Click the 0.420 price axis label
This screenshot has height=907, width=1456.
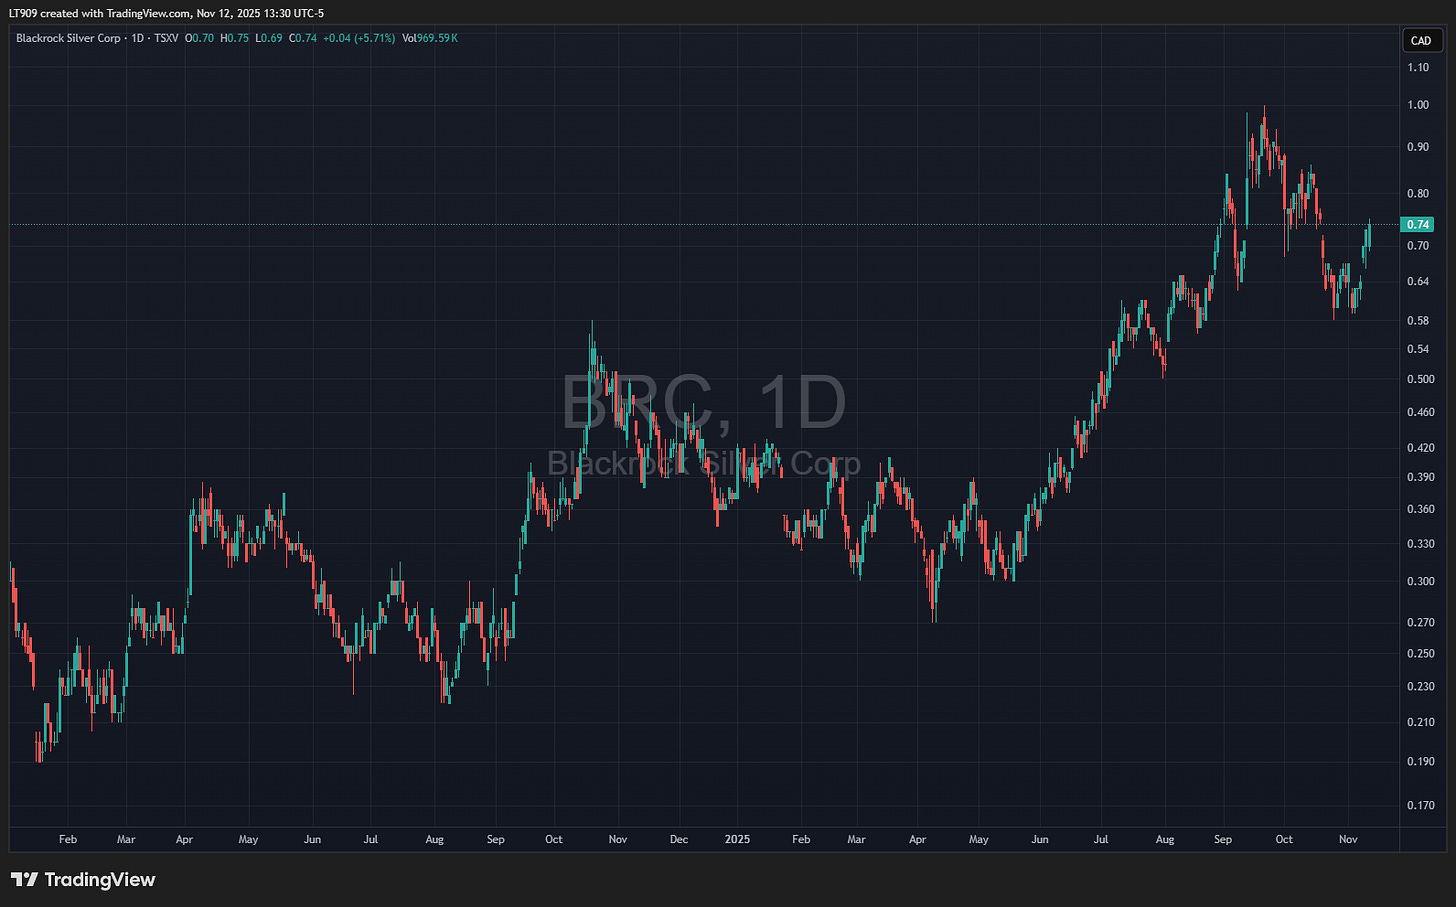pyautogui.click(x=1421, y=448)
